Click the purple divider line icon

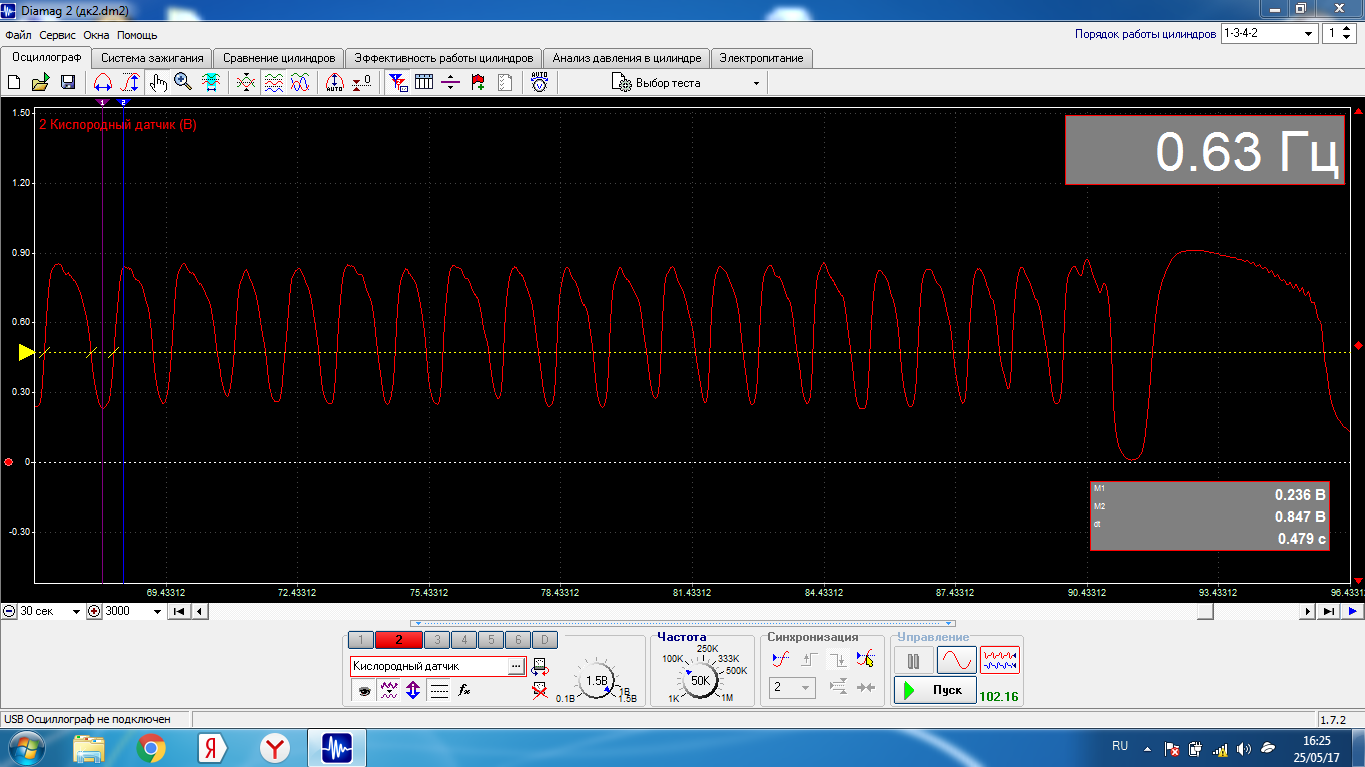coord(451,83)
